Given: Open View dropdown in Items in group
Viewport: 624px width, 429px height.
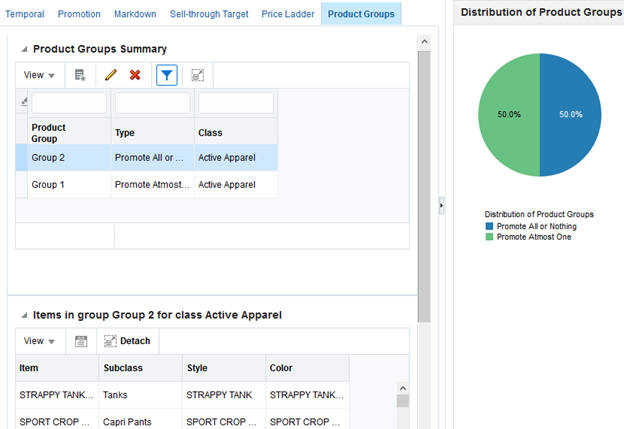Looking at the screenshot, I should (x=39, y=341).
